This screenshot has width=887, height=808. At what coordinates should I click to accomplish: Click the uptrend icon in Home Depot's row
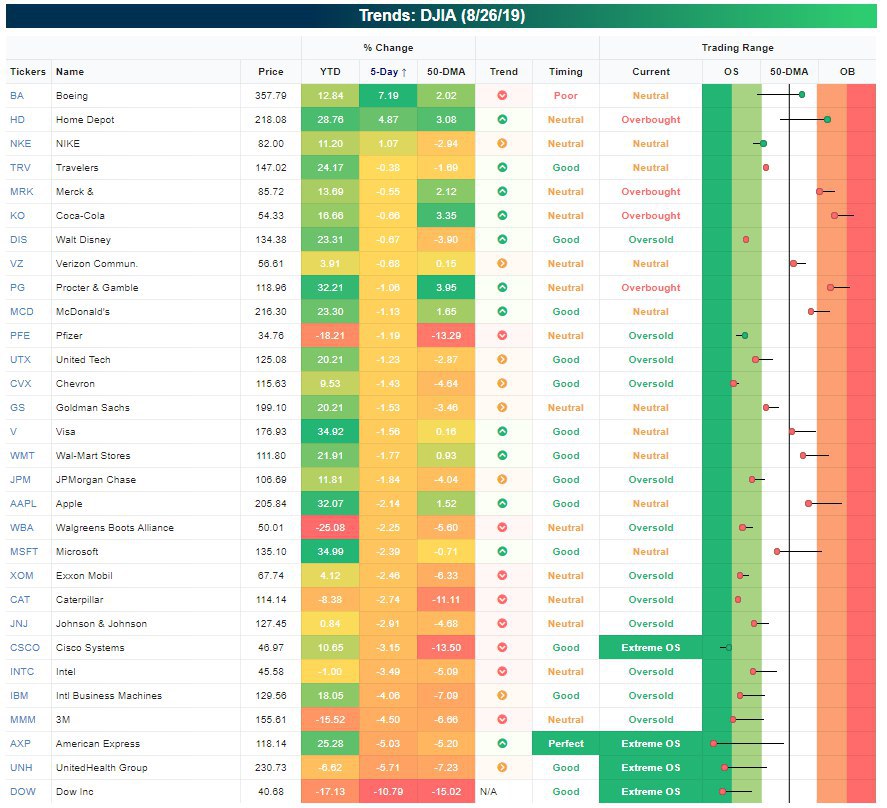click(x=502, y=119)
